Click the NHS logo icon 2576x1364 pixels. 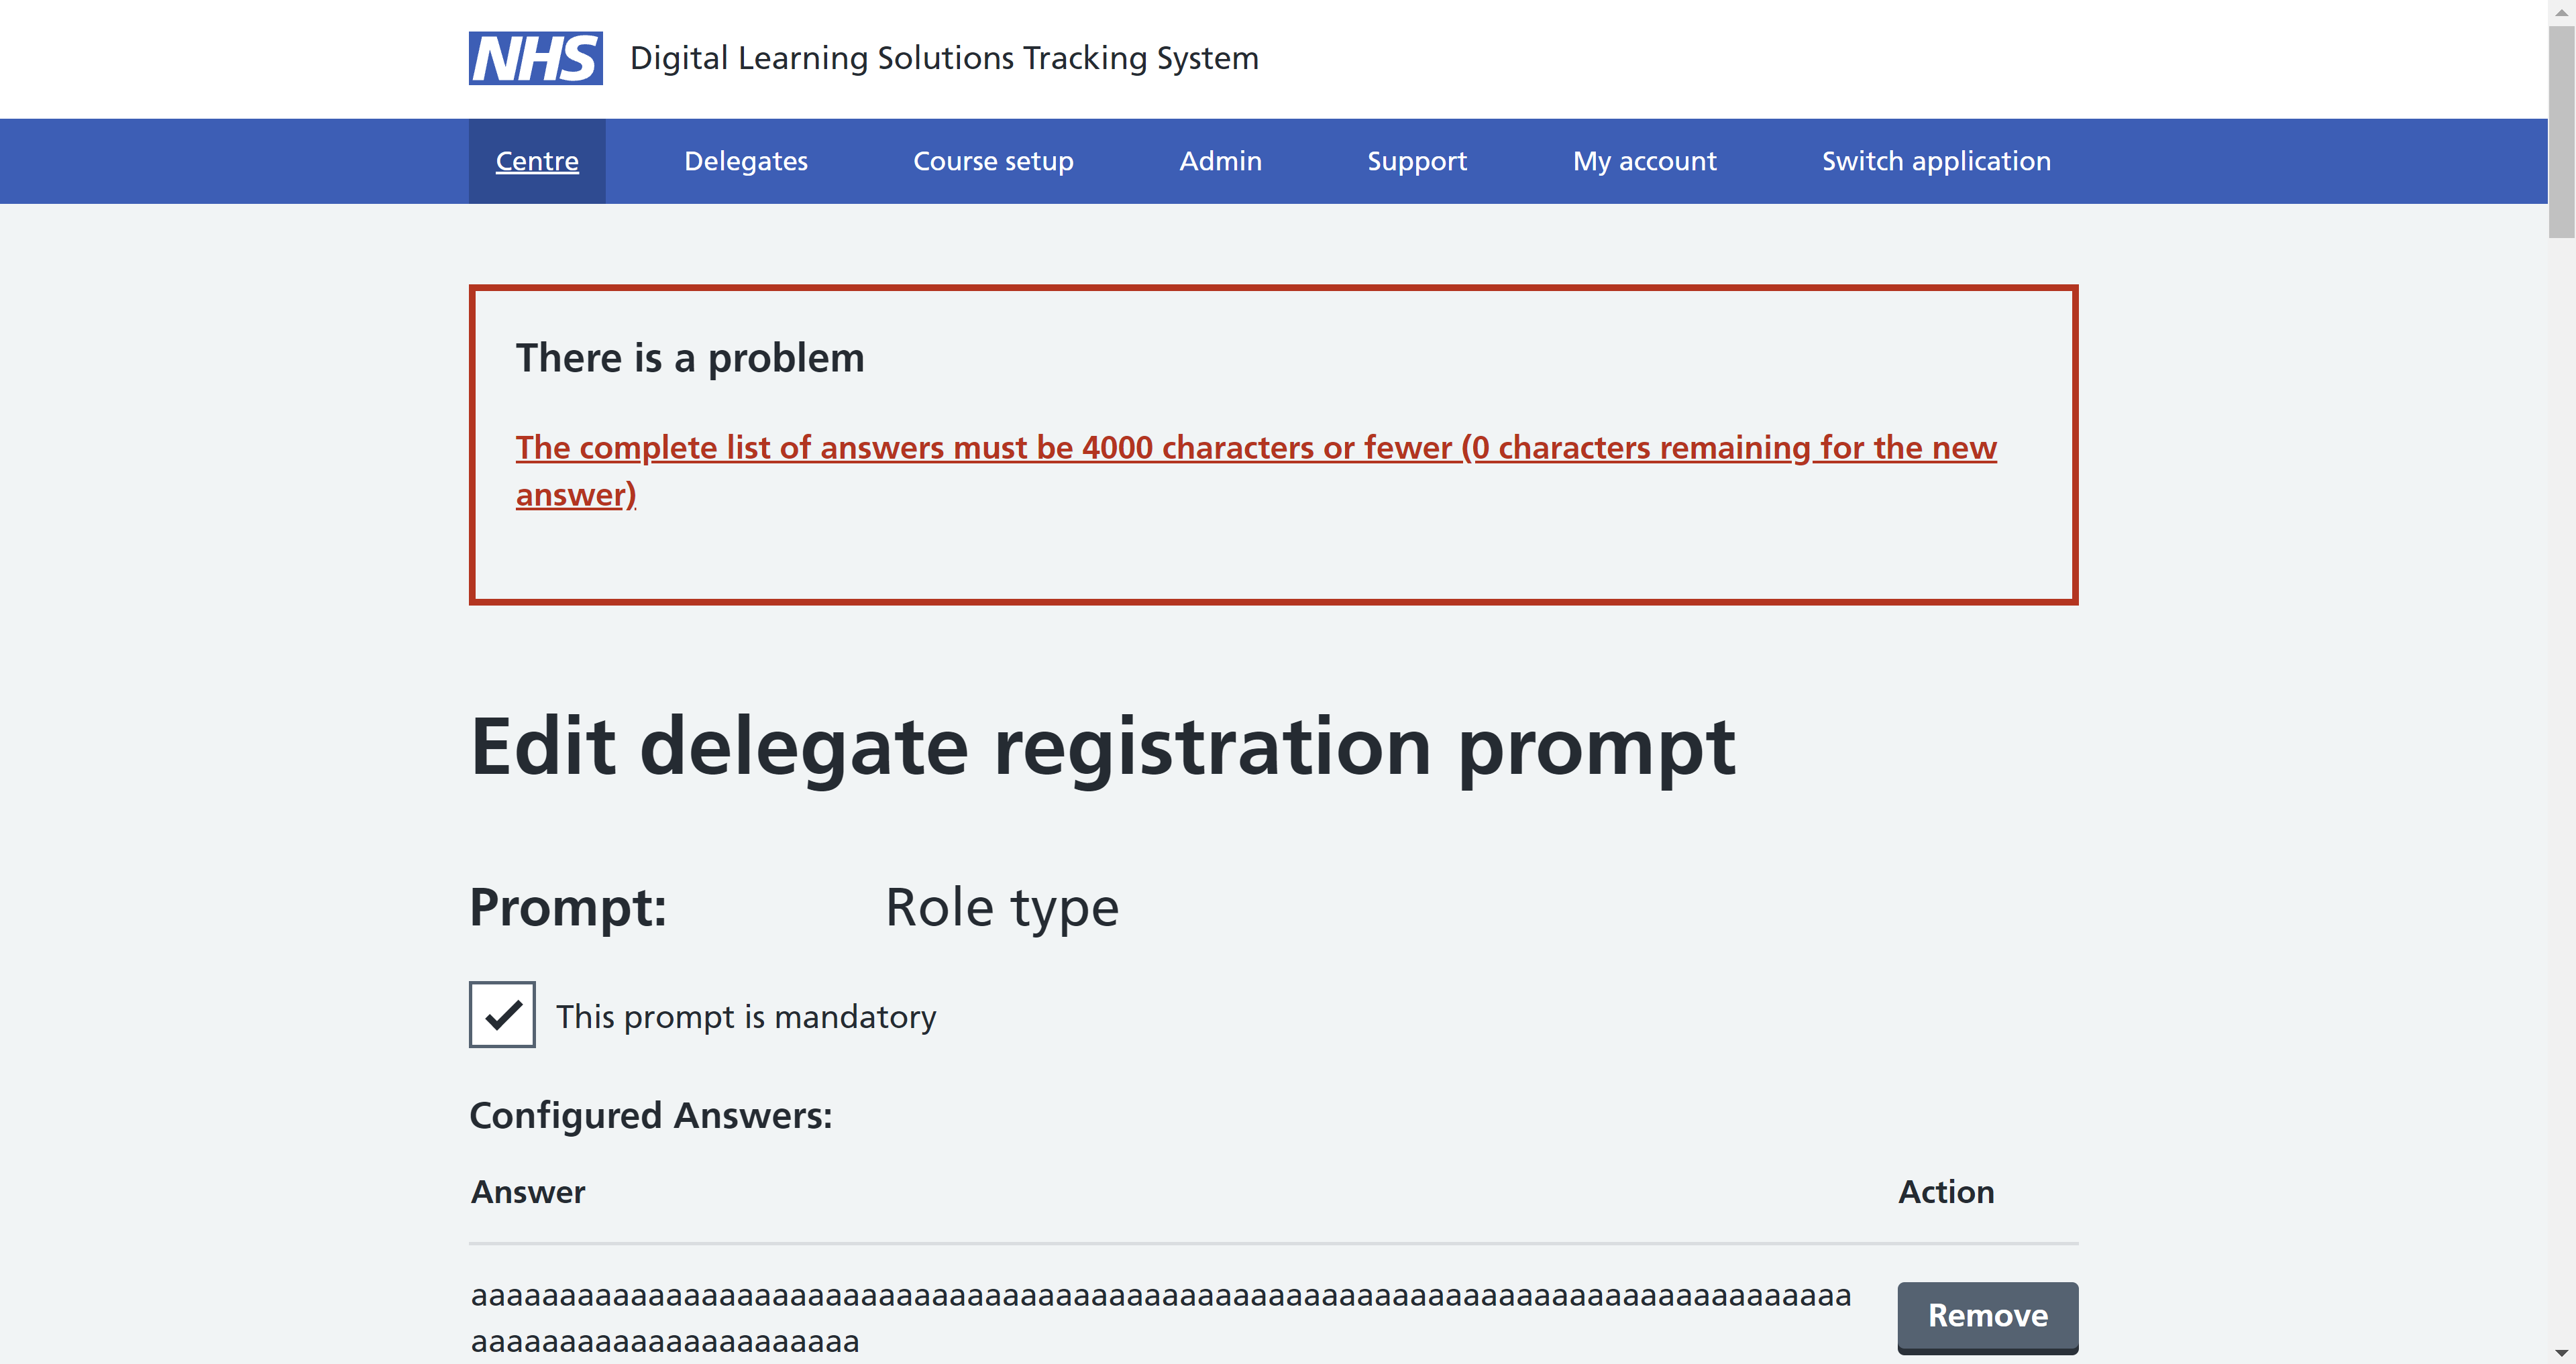click(535, 58)
